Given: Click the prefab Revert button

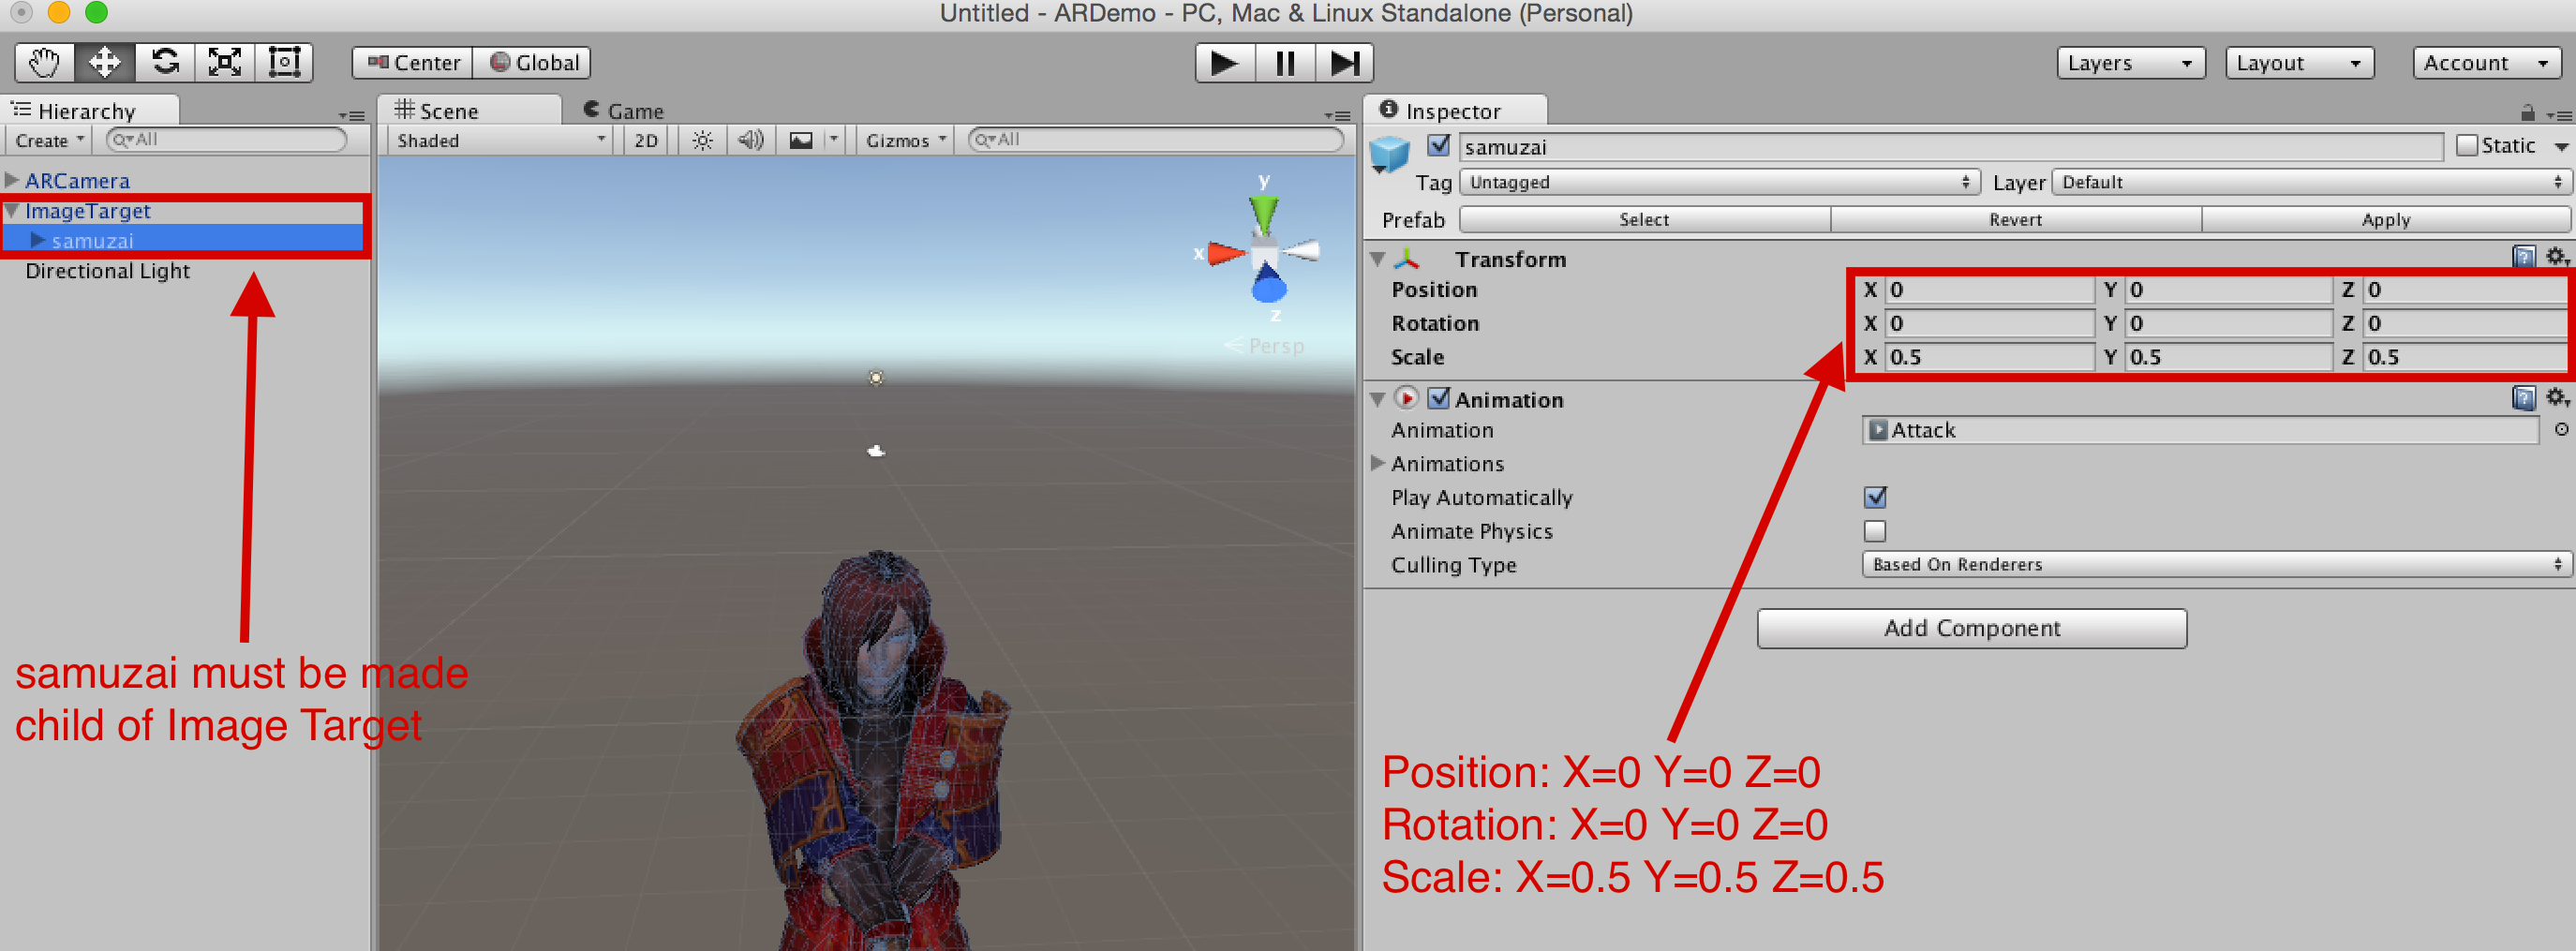Looking at the screenshot, I should click(2015, 220).
